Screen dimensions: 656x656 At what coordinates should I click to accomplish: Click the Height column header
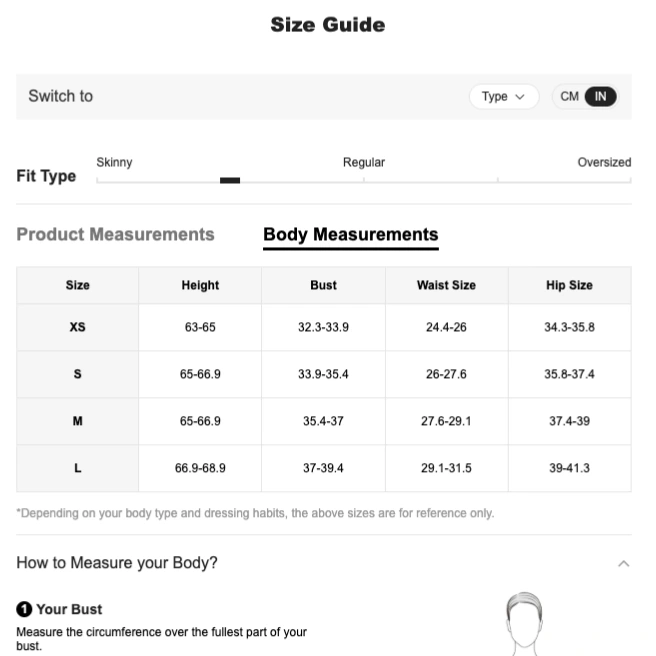point(200,285)
